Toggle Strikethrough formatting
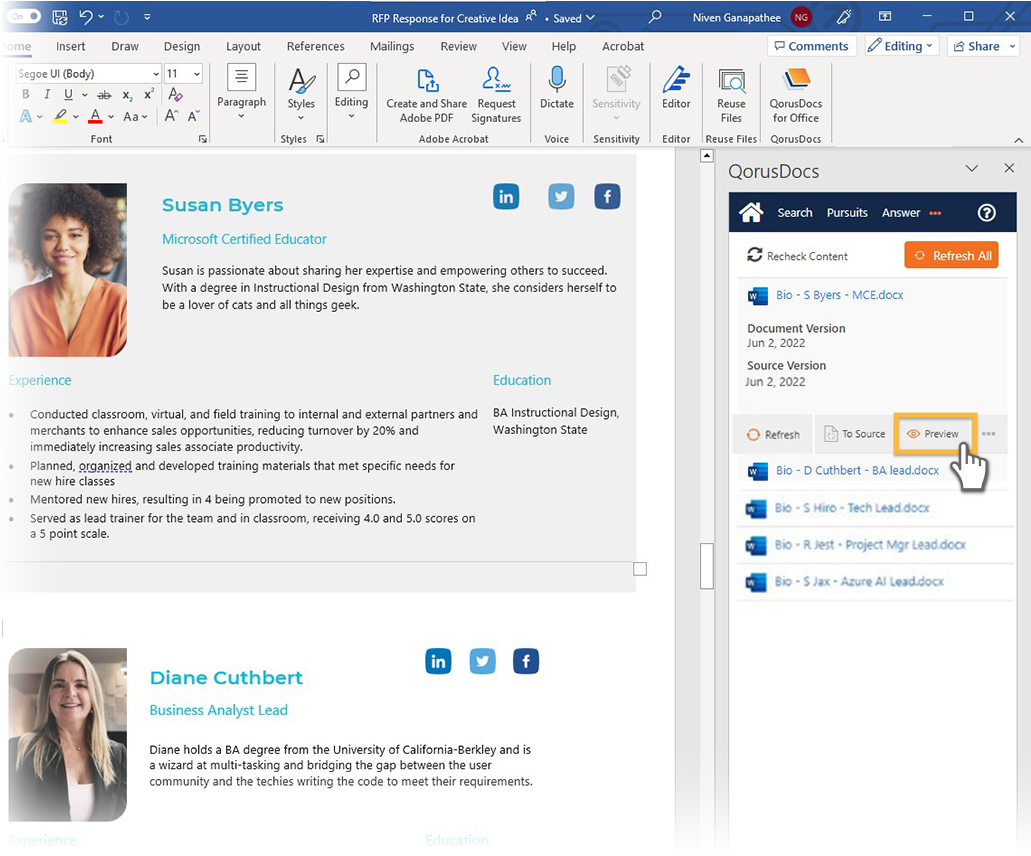Image resolution: width=1031 pixels, height=856 pixels. [104, 95]
